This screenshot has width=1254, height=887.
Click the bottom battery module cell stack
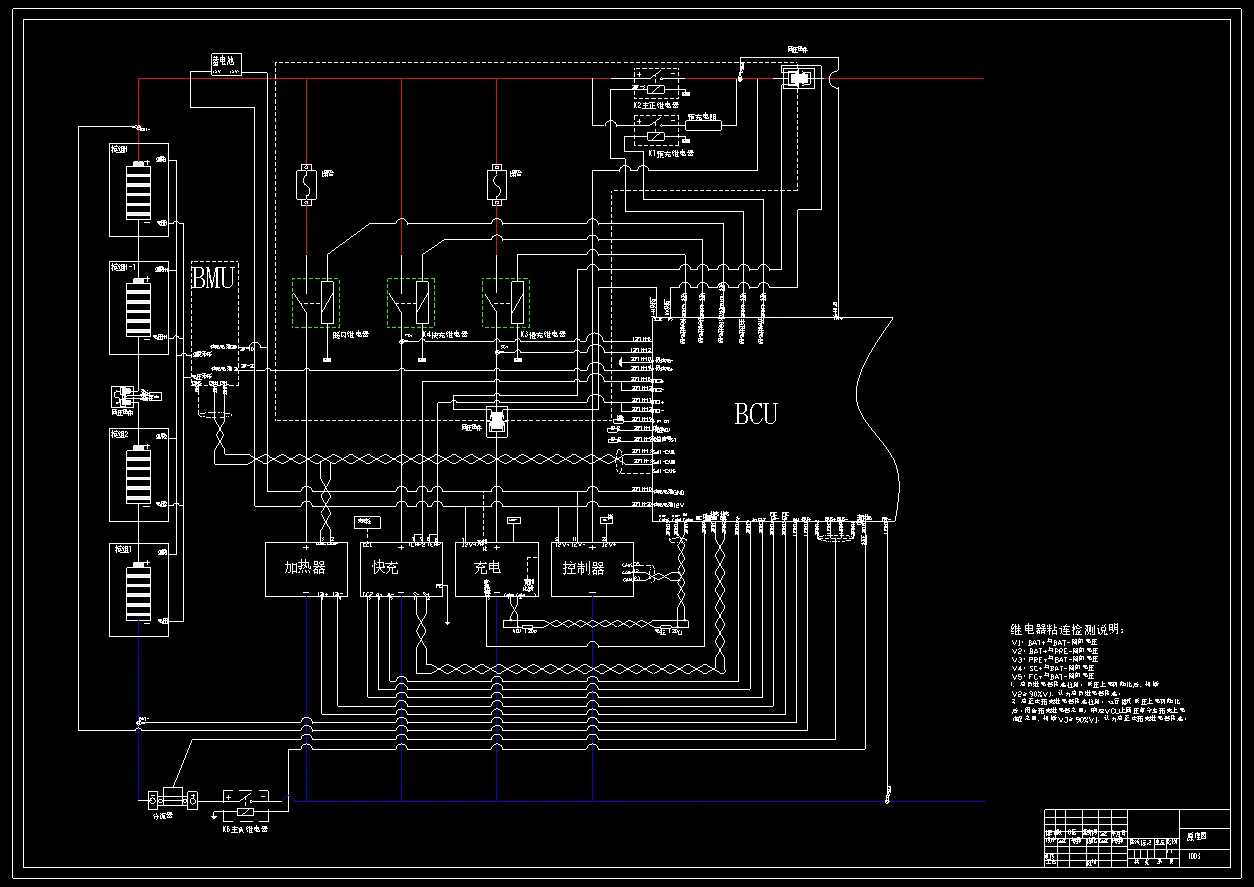click(138, 593)
